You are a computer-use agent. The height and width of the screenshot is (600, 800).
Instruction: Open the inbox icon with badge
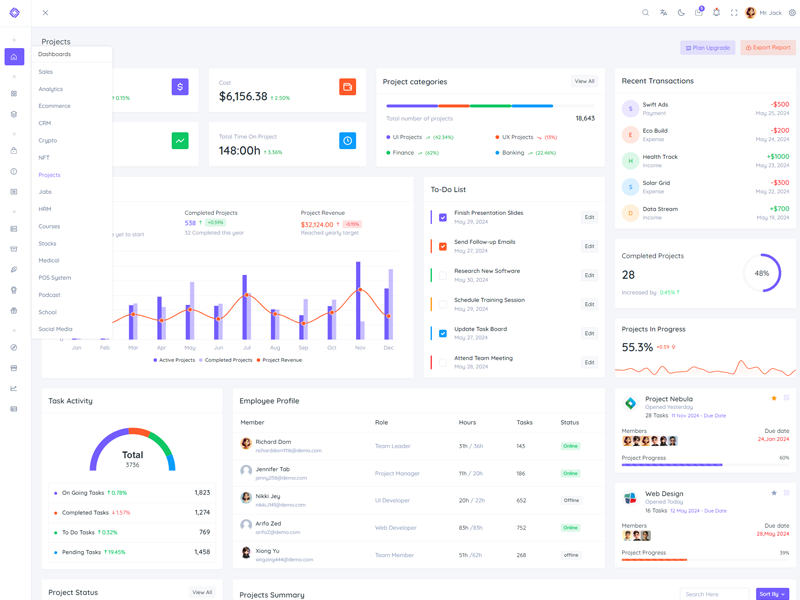[x=699, y=13]
